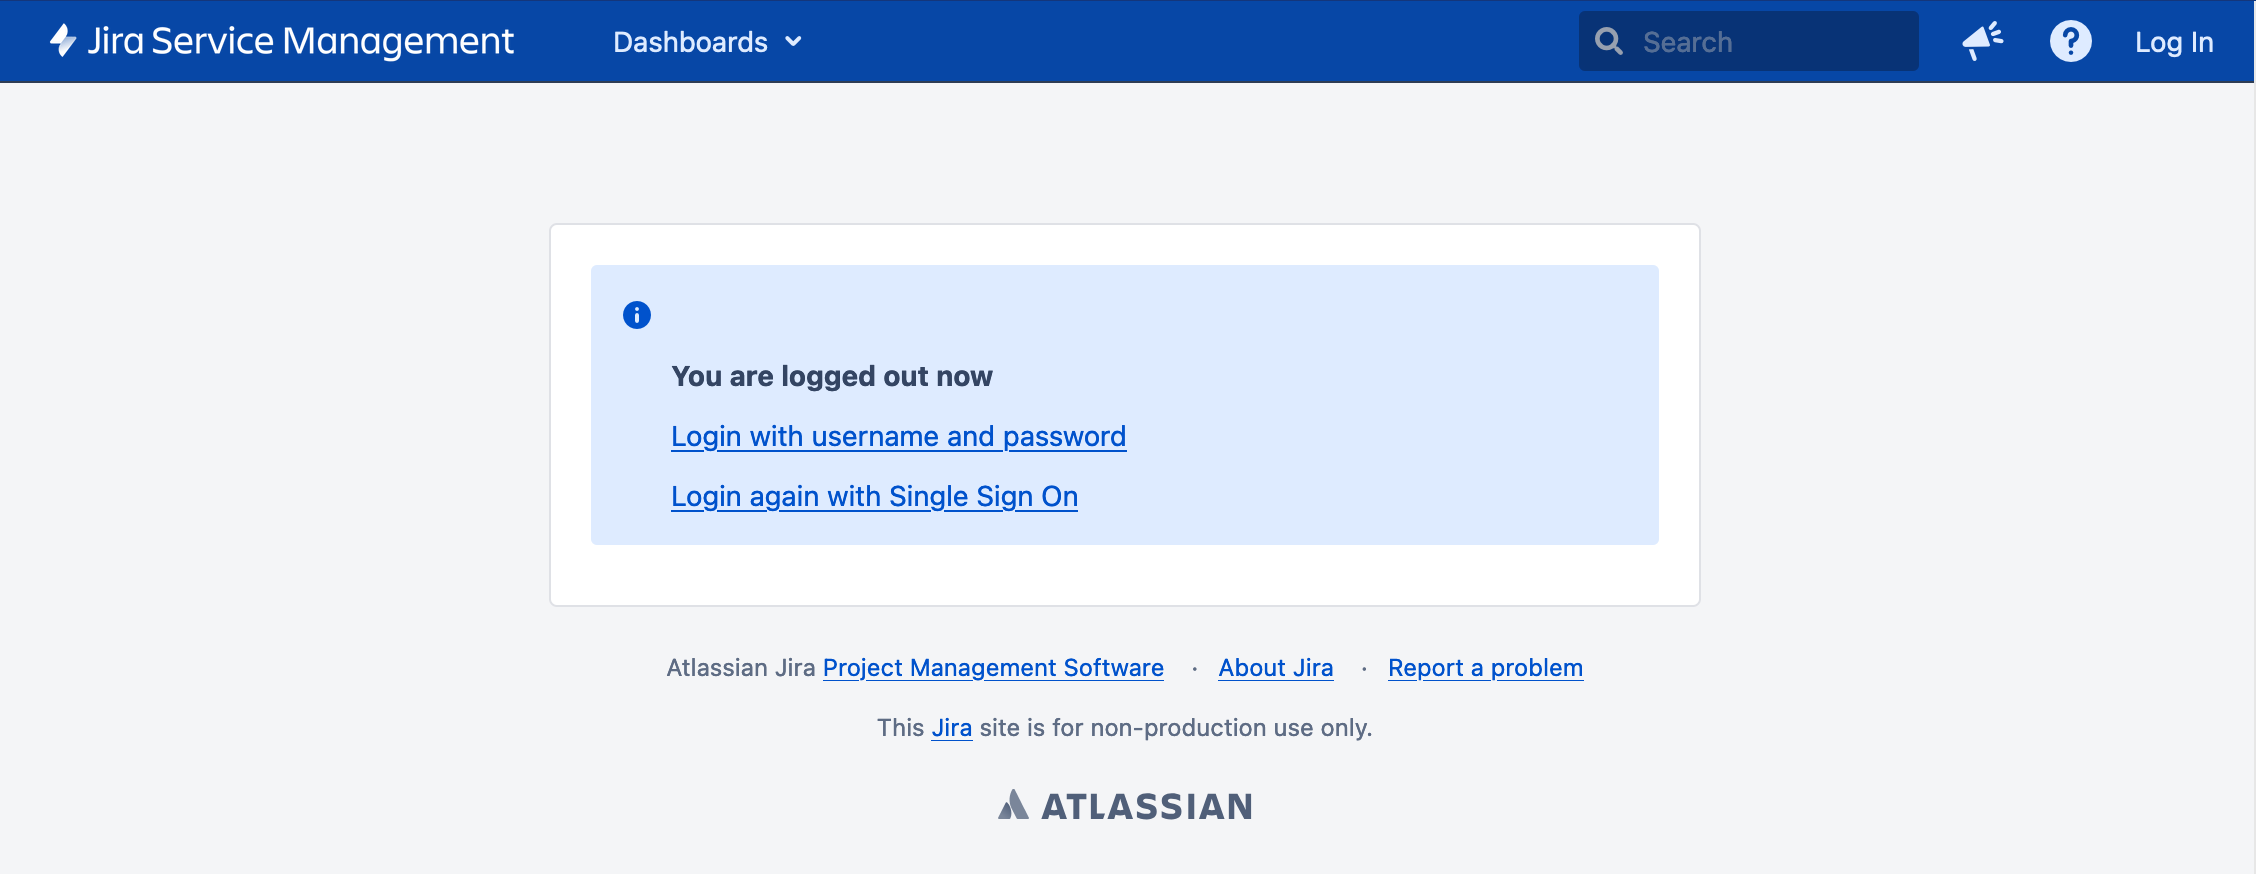Screen dimensions: 2256x874
Task: Click the Jira Service Management title text
Action: (x=300, y=41)
